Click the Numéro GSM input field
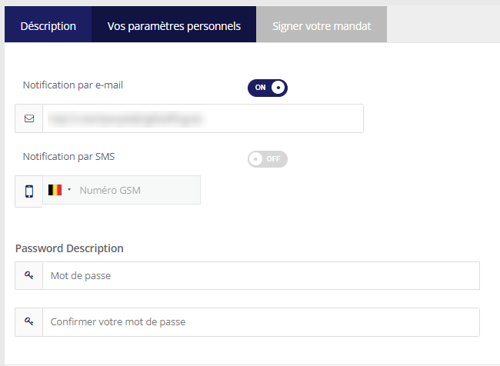The height and width of the screenshot is (366, 500). (139, 190)
